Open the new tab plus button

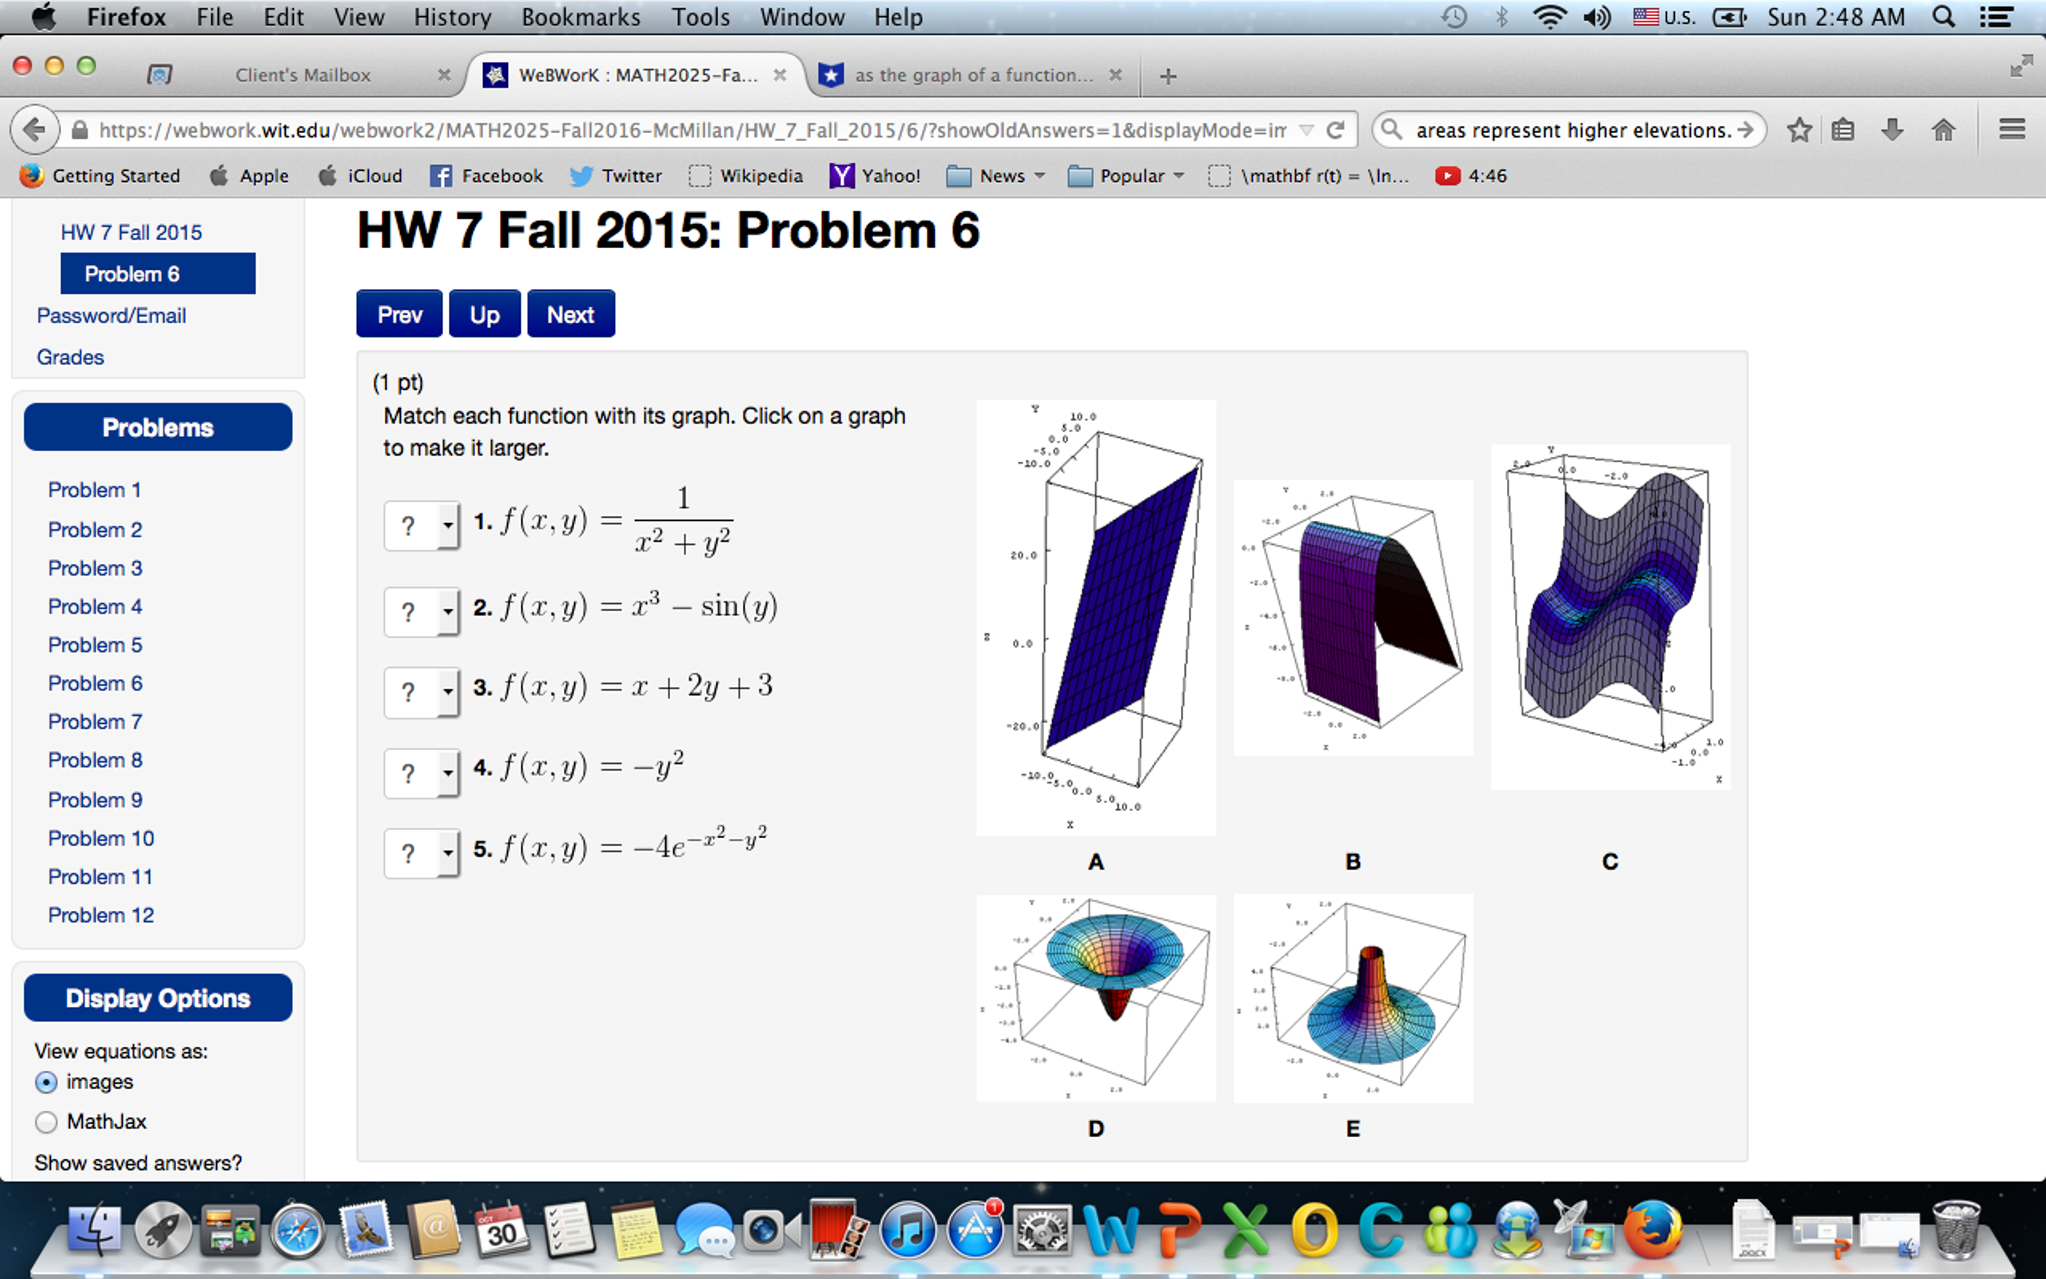point(1167,76)
